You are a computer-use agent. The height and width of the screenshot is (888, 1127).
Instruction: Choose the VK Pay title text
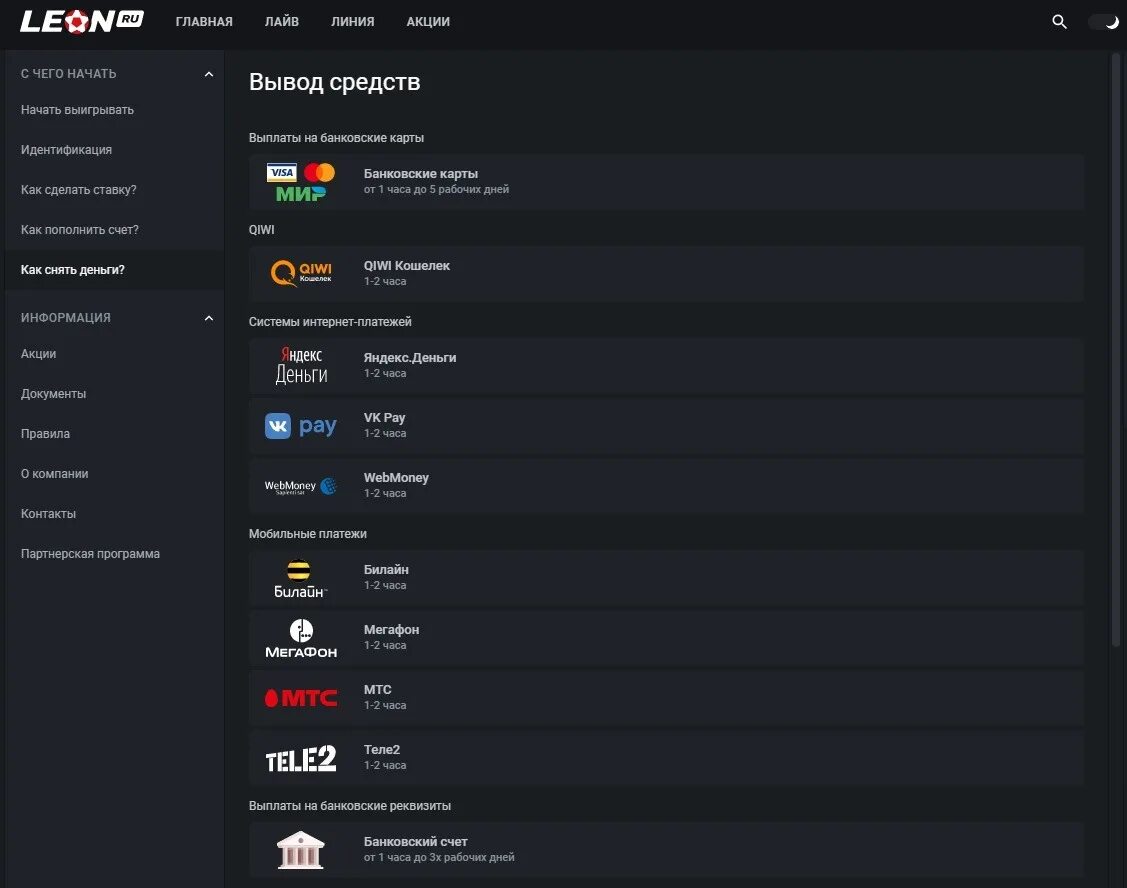point(385,418)
